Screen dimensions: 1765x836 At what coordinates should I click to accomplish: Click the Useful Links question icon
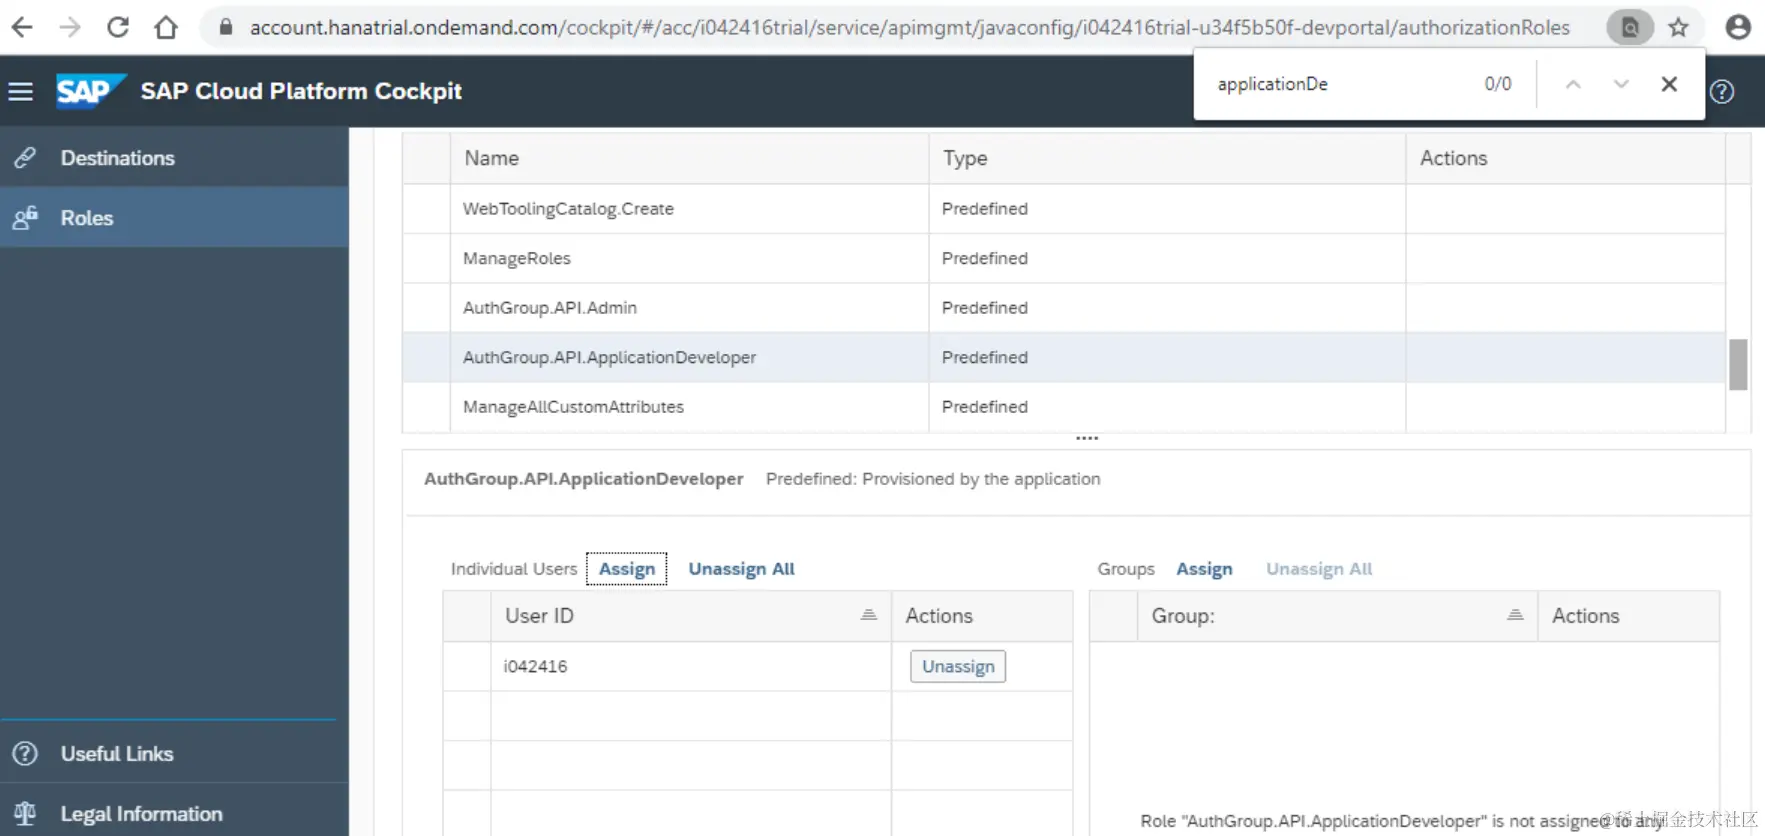(25, 754)
